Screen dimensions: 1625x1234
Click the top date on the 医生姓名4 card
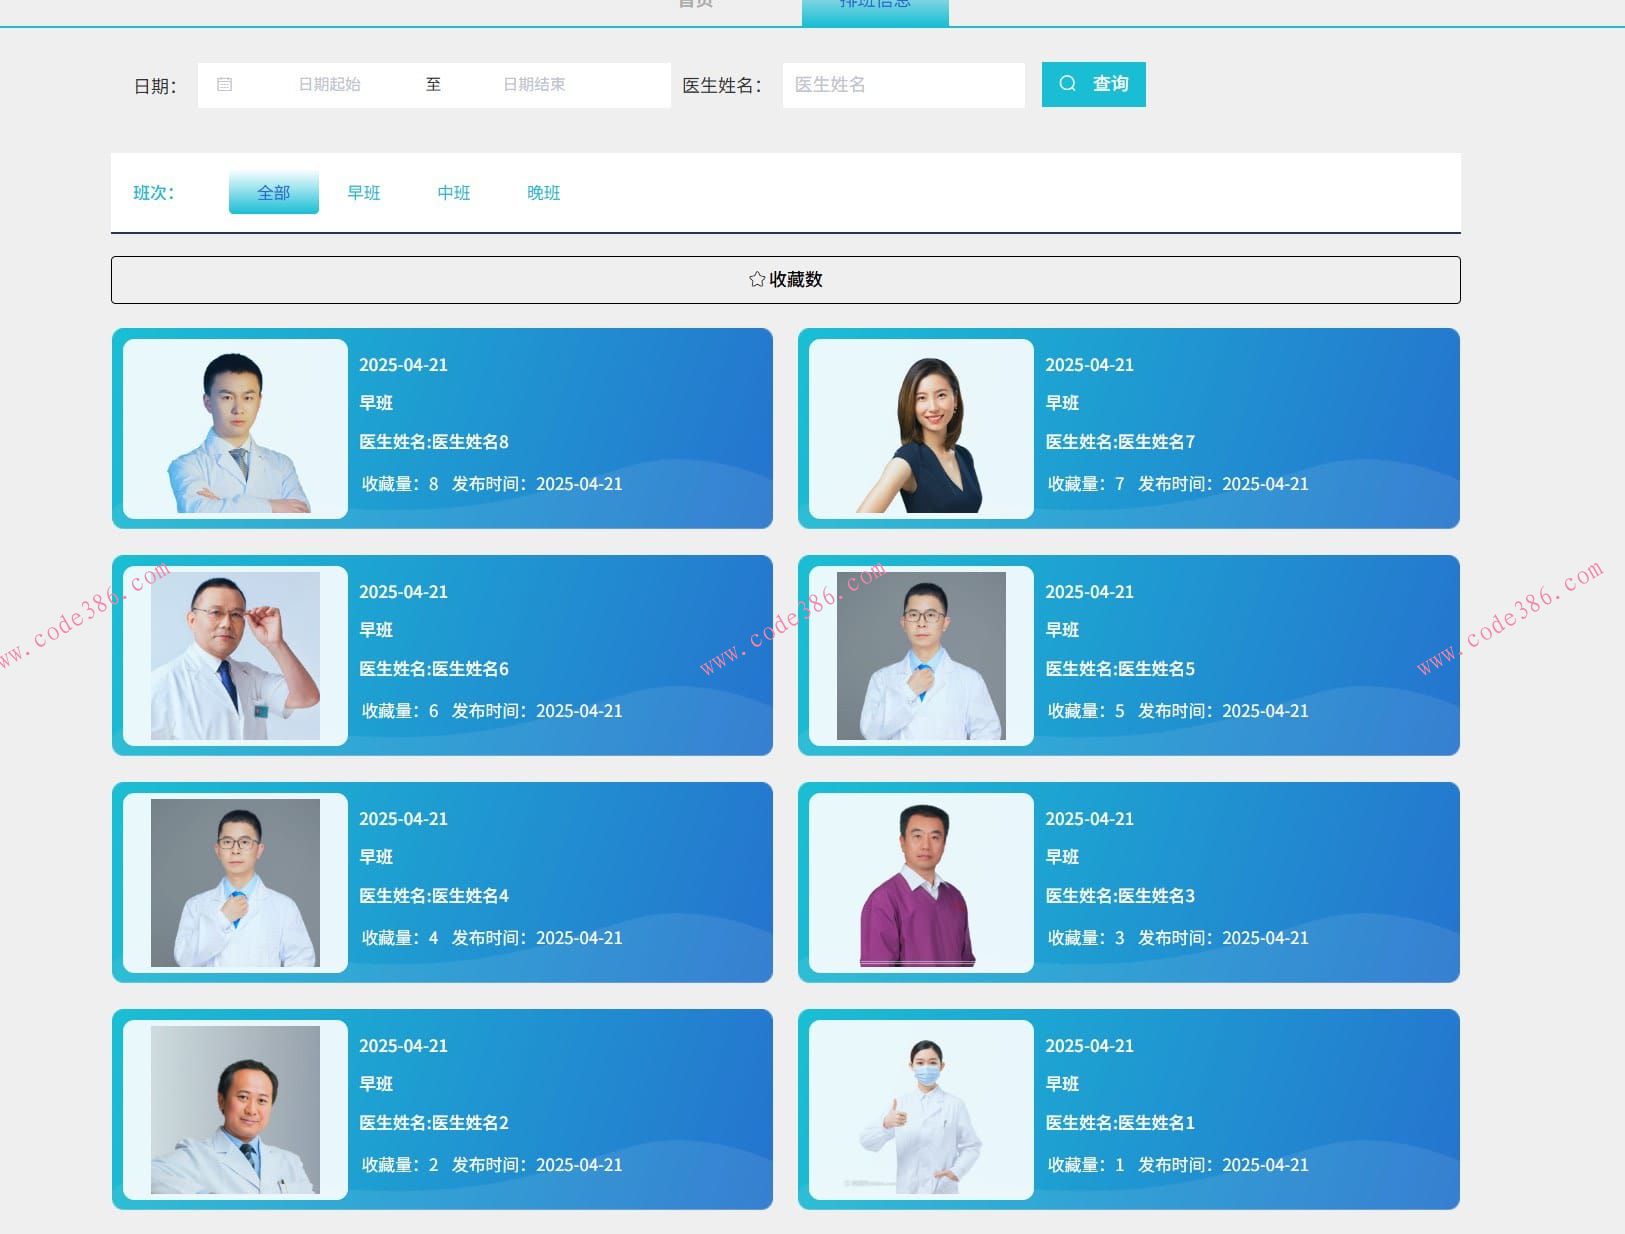[x=403, y=819]
